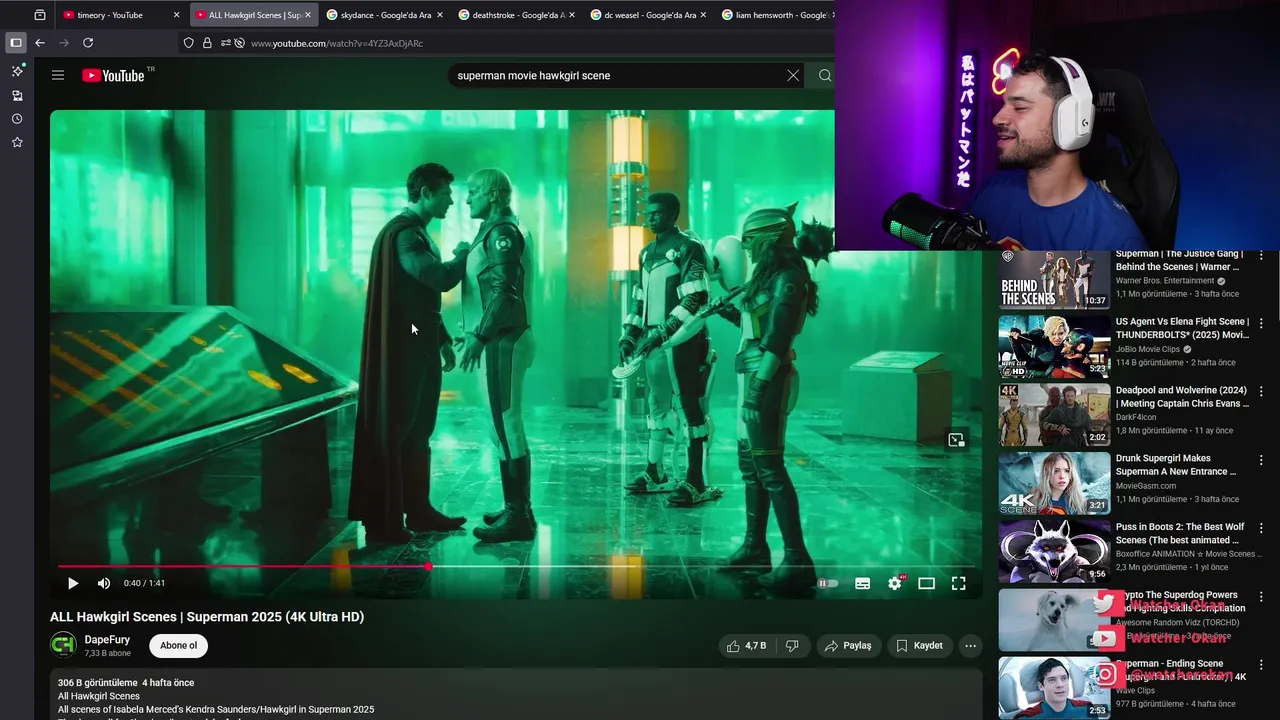1280x720 pixels.
Task: Close the ALL Hawkgirl Scenes tab
Action: click(x=308, y=15)
